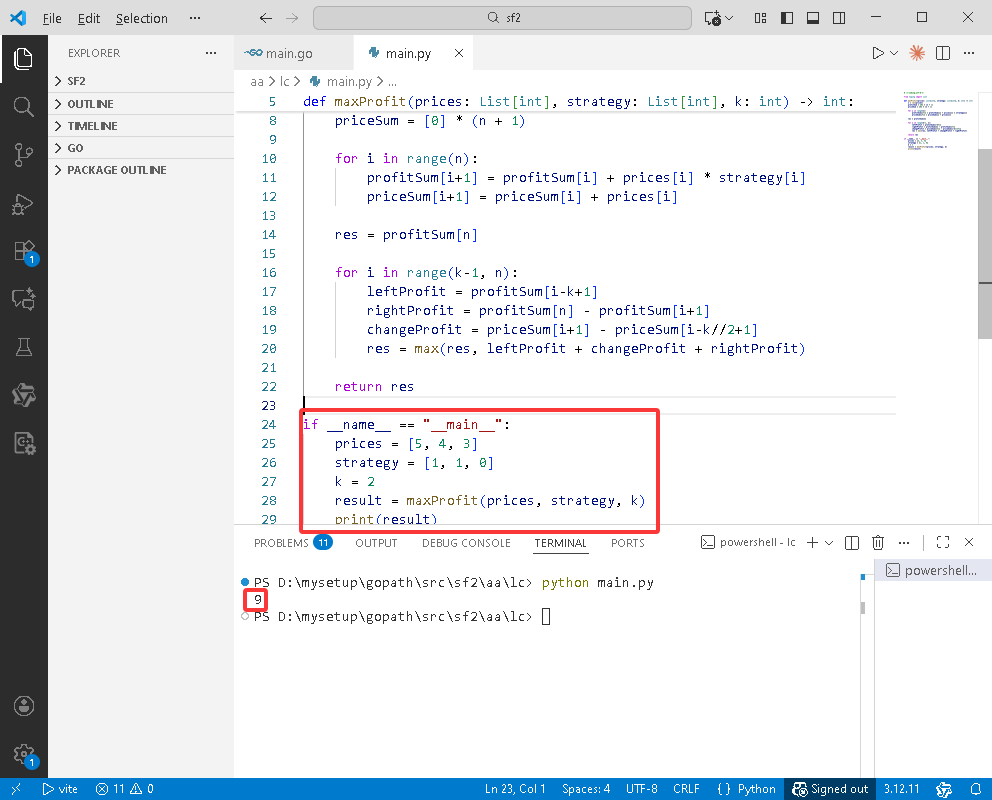Image resolution: width=992 pixels, height=800 pixels.
Task: Open the Accounts icon in activity bar
Action: pos(23,705)
